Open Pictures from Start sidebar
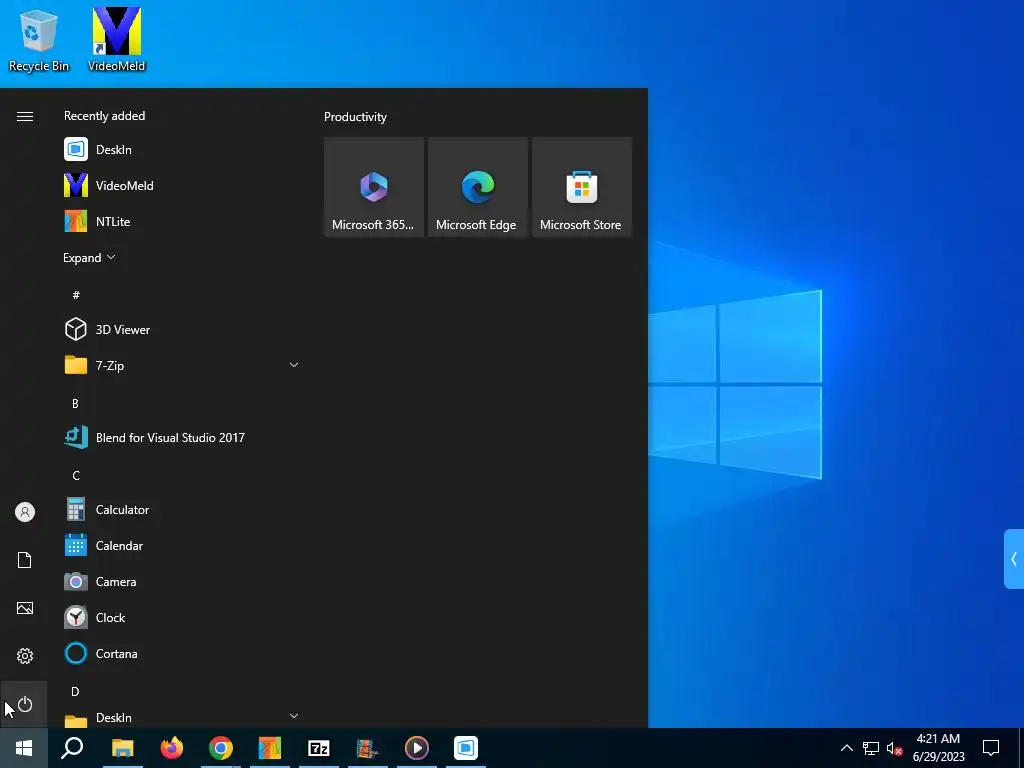The width and height of the screenshot is (1024, 768). pyautogui.click(x=25, y=608)
